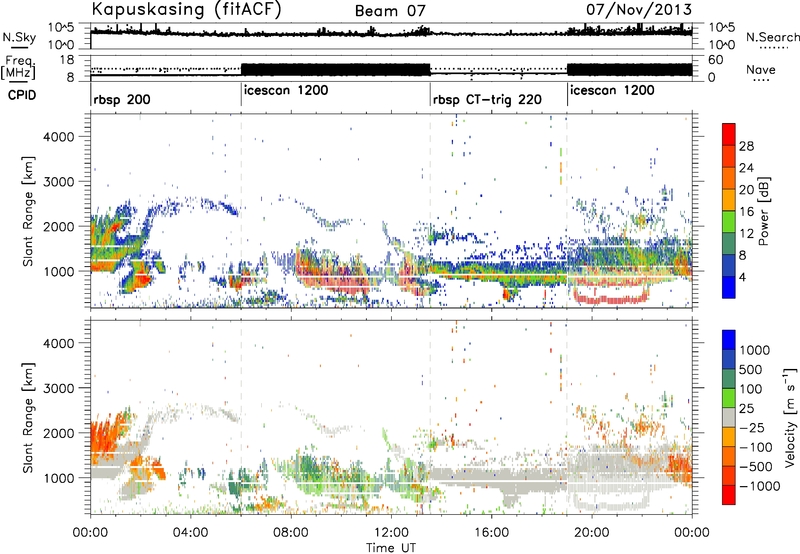
Task: Click the '1000' velocity colorbar tick
Action: click(x=755, y=350)
